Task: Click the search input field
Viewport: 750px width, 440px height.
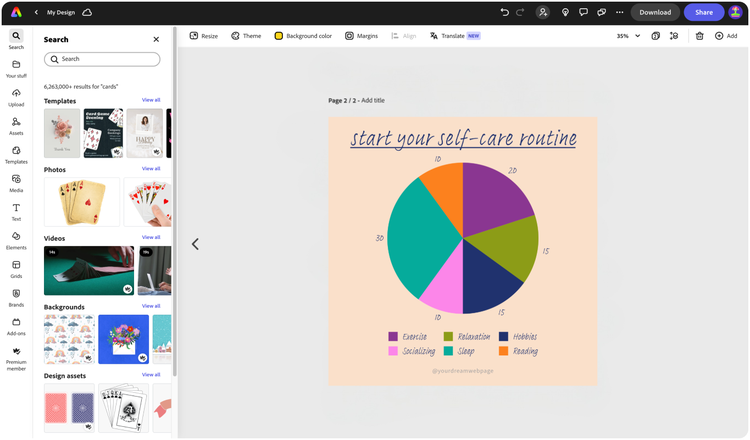Action: (102, 59)
